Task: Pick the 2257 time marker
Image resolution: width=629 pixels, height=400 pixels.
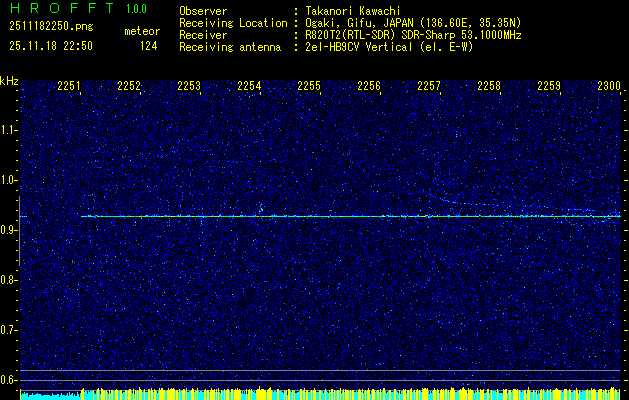Action: 429,87
